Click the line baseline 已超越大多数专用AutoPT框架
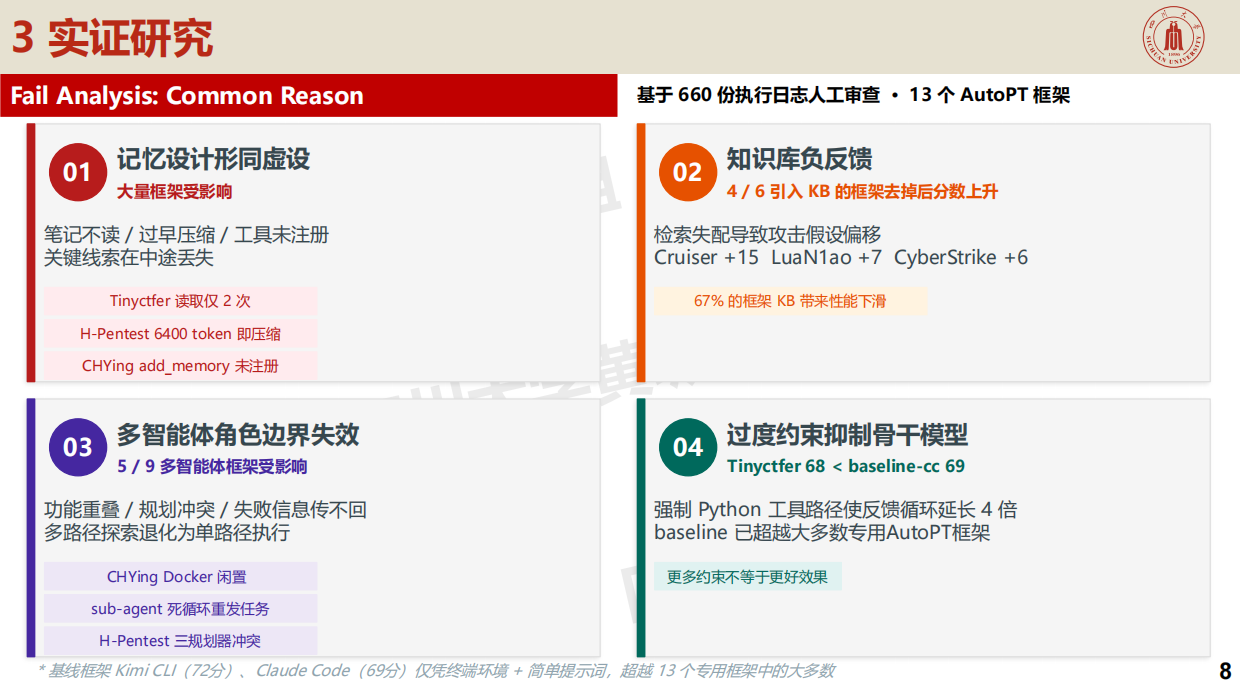Image resolution: width=1240 pixels, height=697 pixels. point(822,532)
